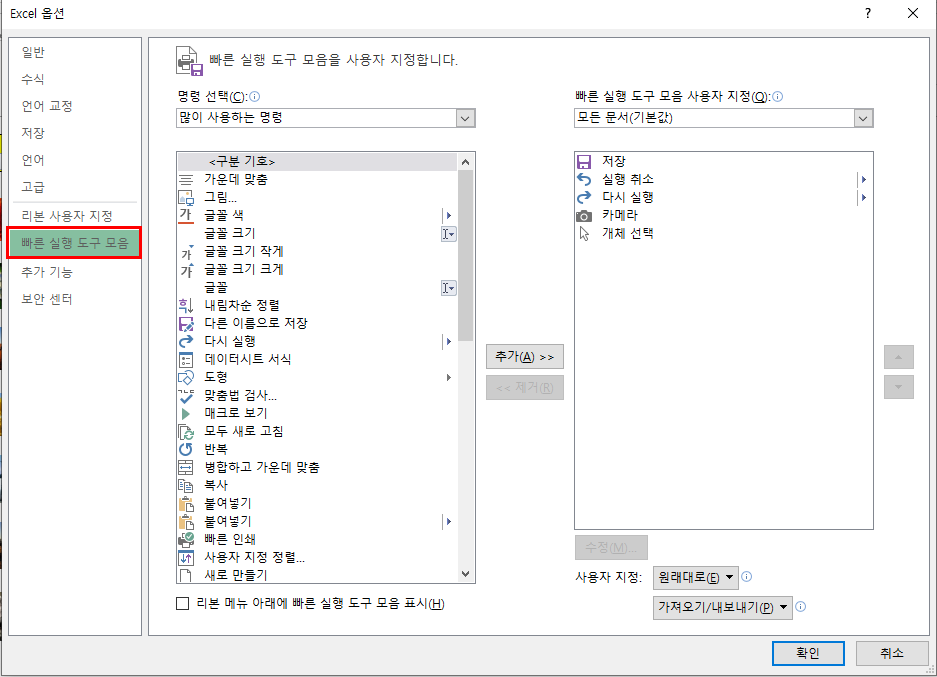
Task: Click the 가운데 맞춤 align icon
Action: tap(186, 179)
